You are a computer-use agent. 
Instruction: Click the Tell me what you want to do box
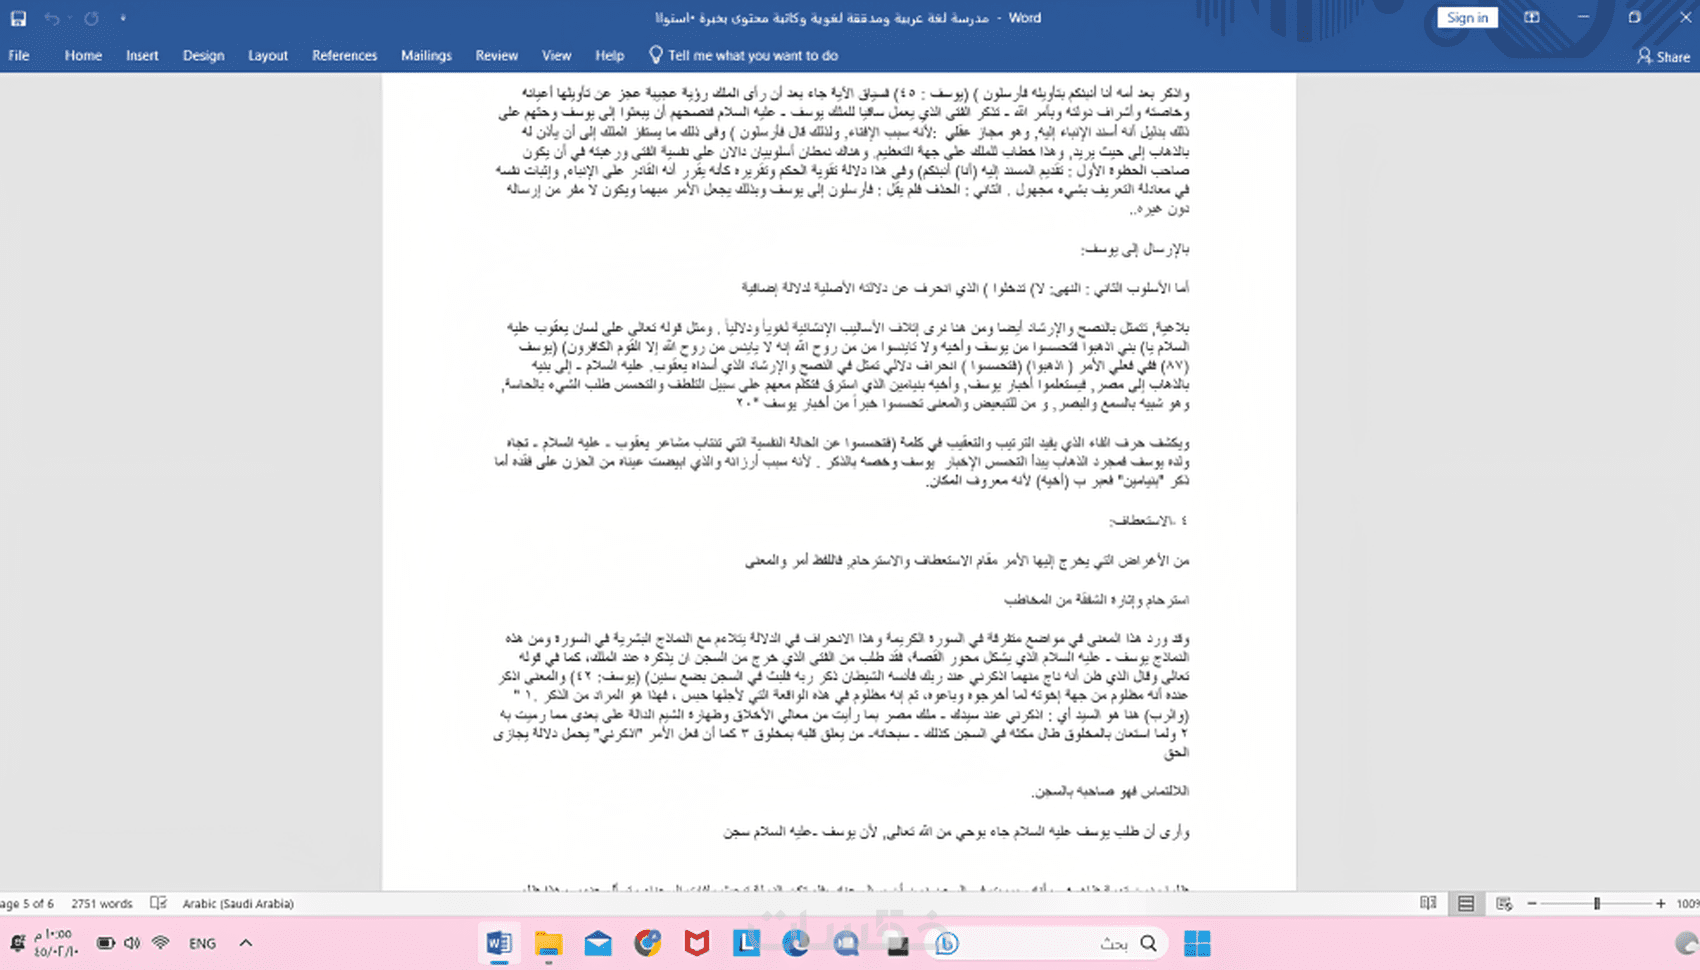tap(743, 56)
